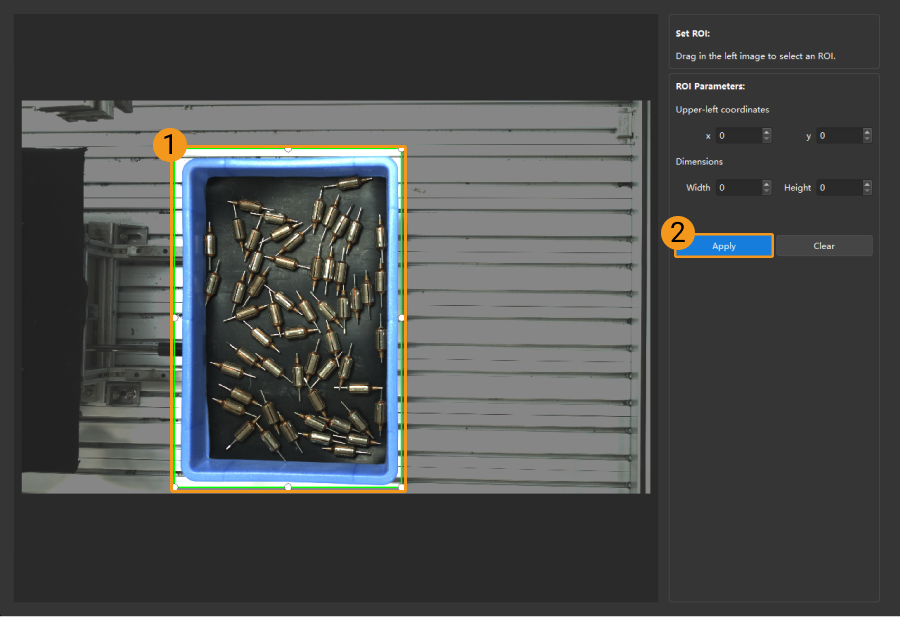This screenshot has height=617, width=900.
Task: Decrement the Height value using down arrow
Action: [867, 191]
